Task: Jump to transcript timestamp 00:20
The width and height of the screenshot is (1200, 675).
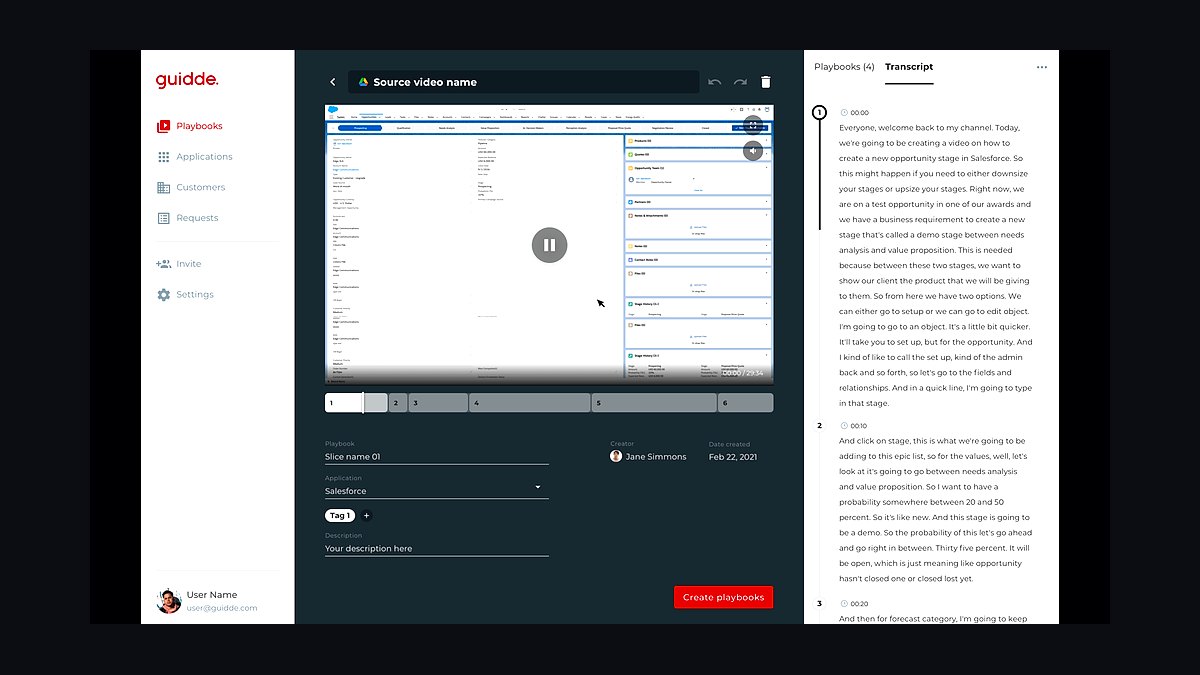Action: click(x=855, y=604)
